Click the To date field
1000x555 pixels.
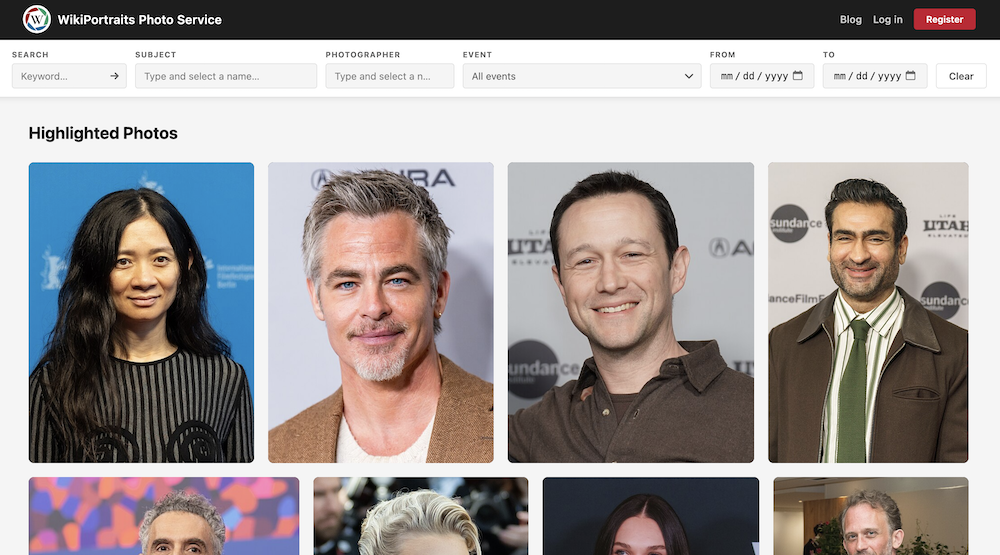point(874,76)
